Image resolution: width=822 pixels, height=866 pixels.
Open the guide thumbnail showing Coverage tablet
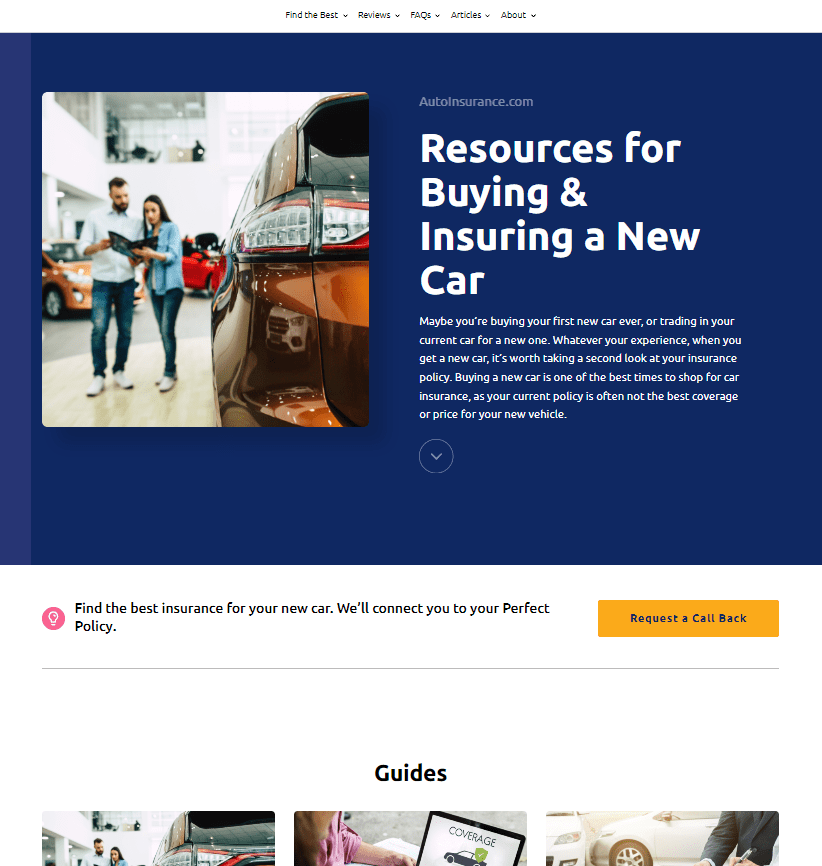[410, 838]
